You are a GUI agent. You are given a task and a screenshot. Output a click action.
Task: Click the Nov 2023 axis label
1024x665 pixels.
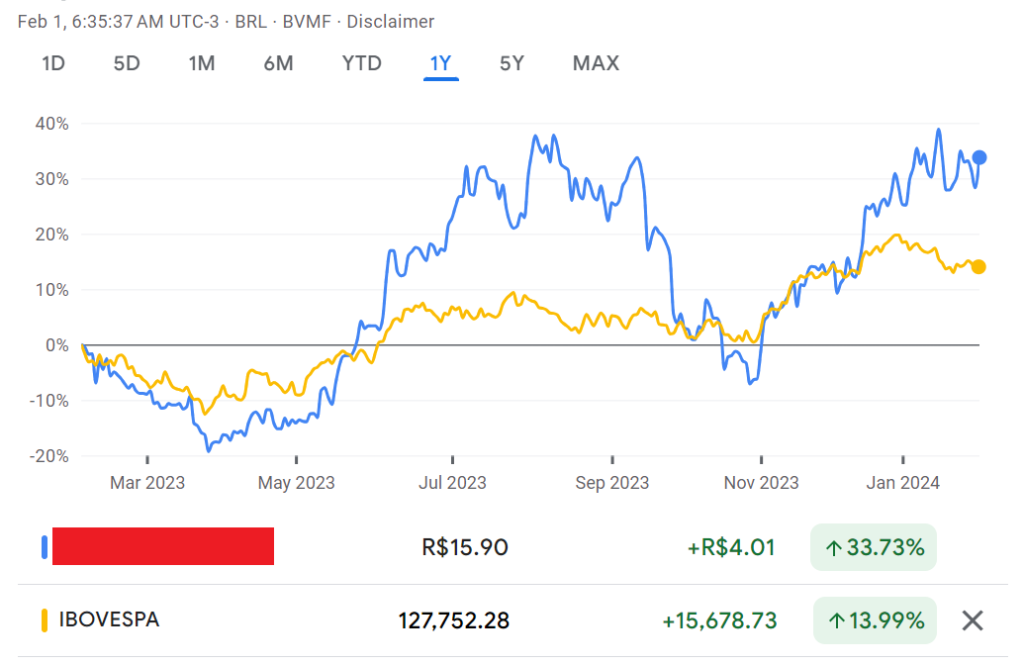761,483
